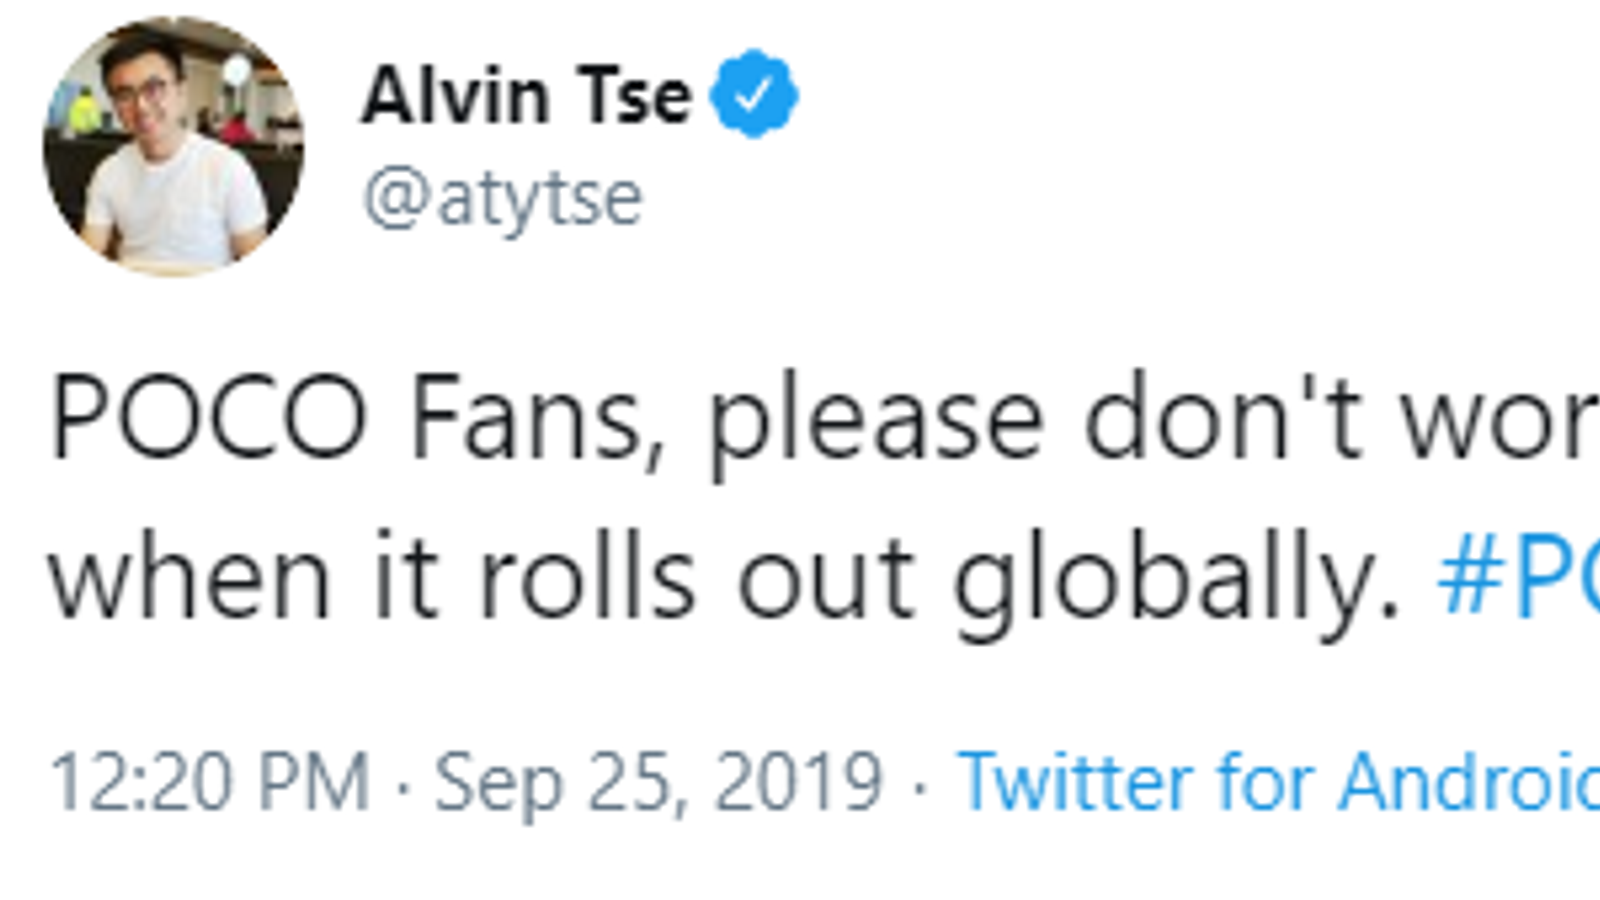1600x900 pixels.
Task: Select the Sep 25, 2019 date
Action: pos(658,782)
